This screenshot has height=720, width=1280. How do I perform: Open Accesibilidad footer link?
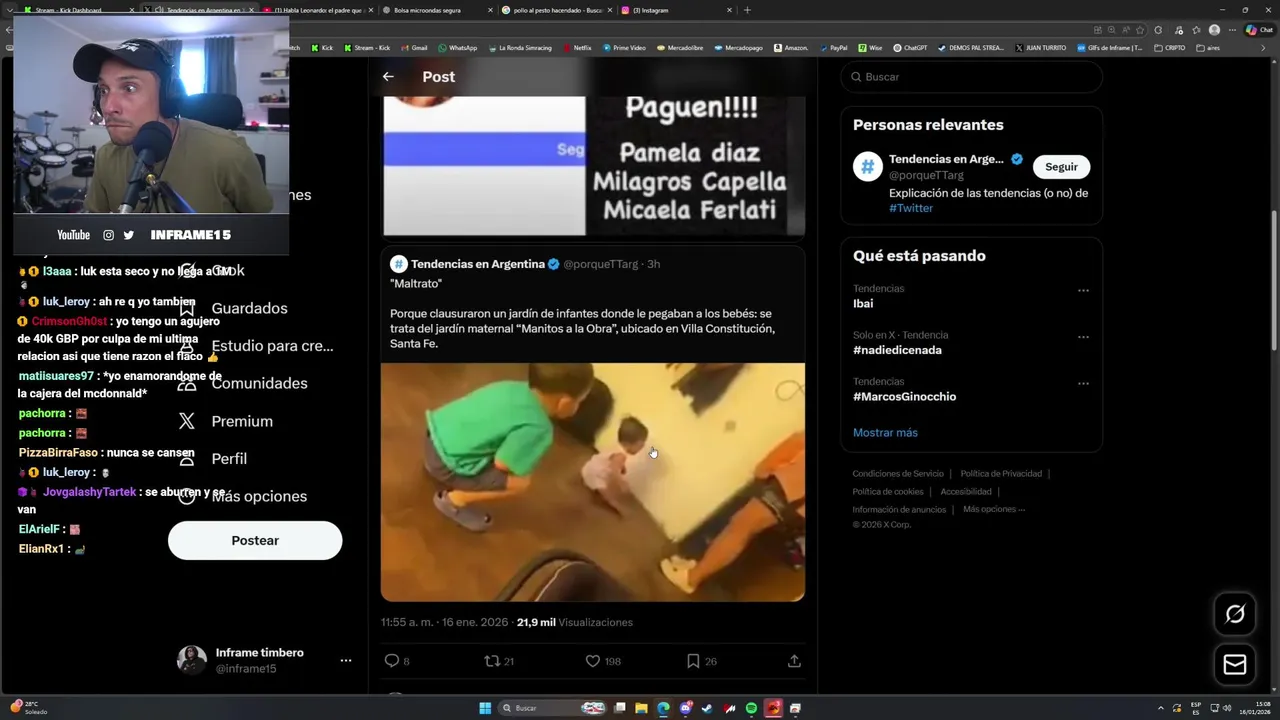pos(966,492)
